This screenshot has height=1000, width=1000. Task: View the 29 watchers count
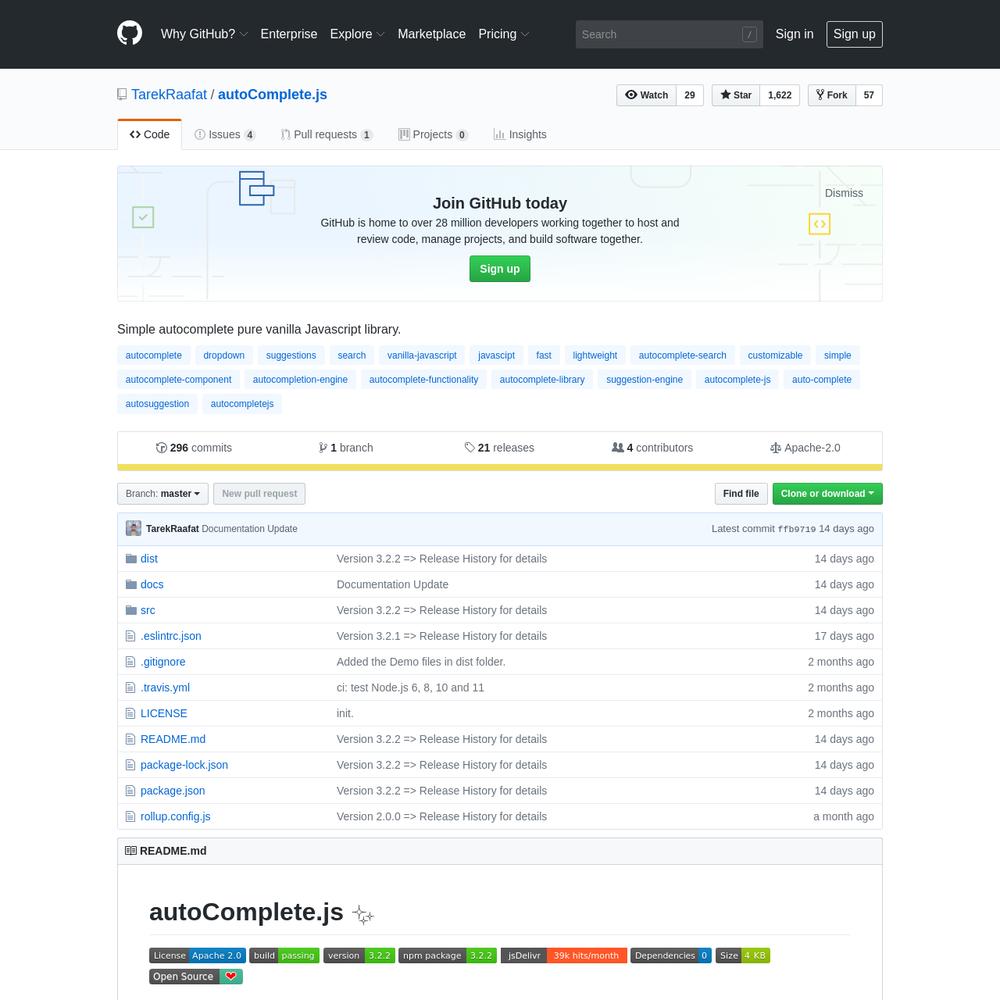pyautogui.click(x=689, y=95)
